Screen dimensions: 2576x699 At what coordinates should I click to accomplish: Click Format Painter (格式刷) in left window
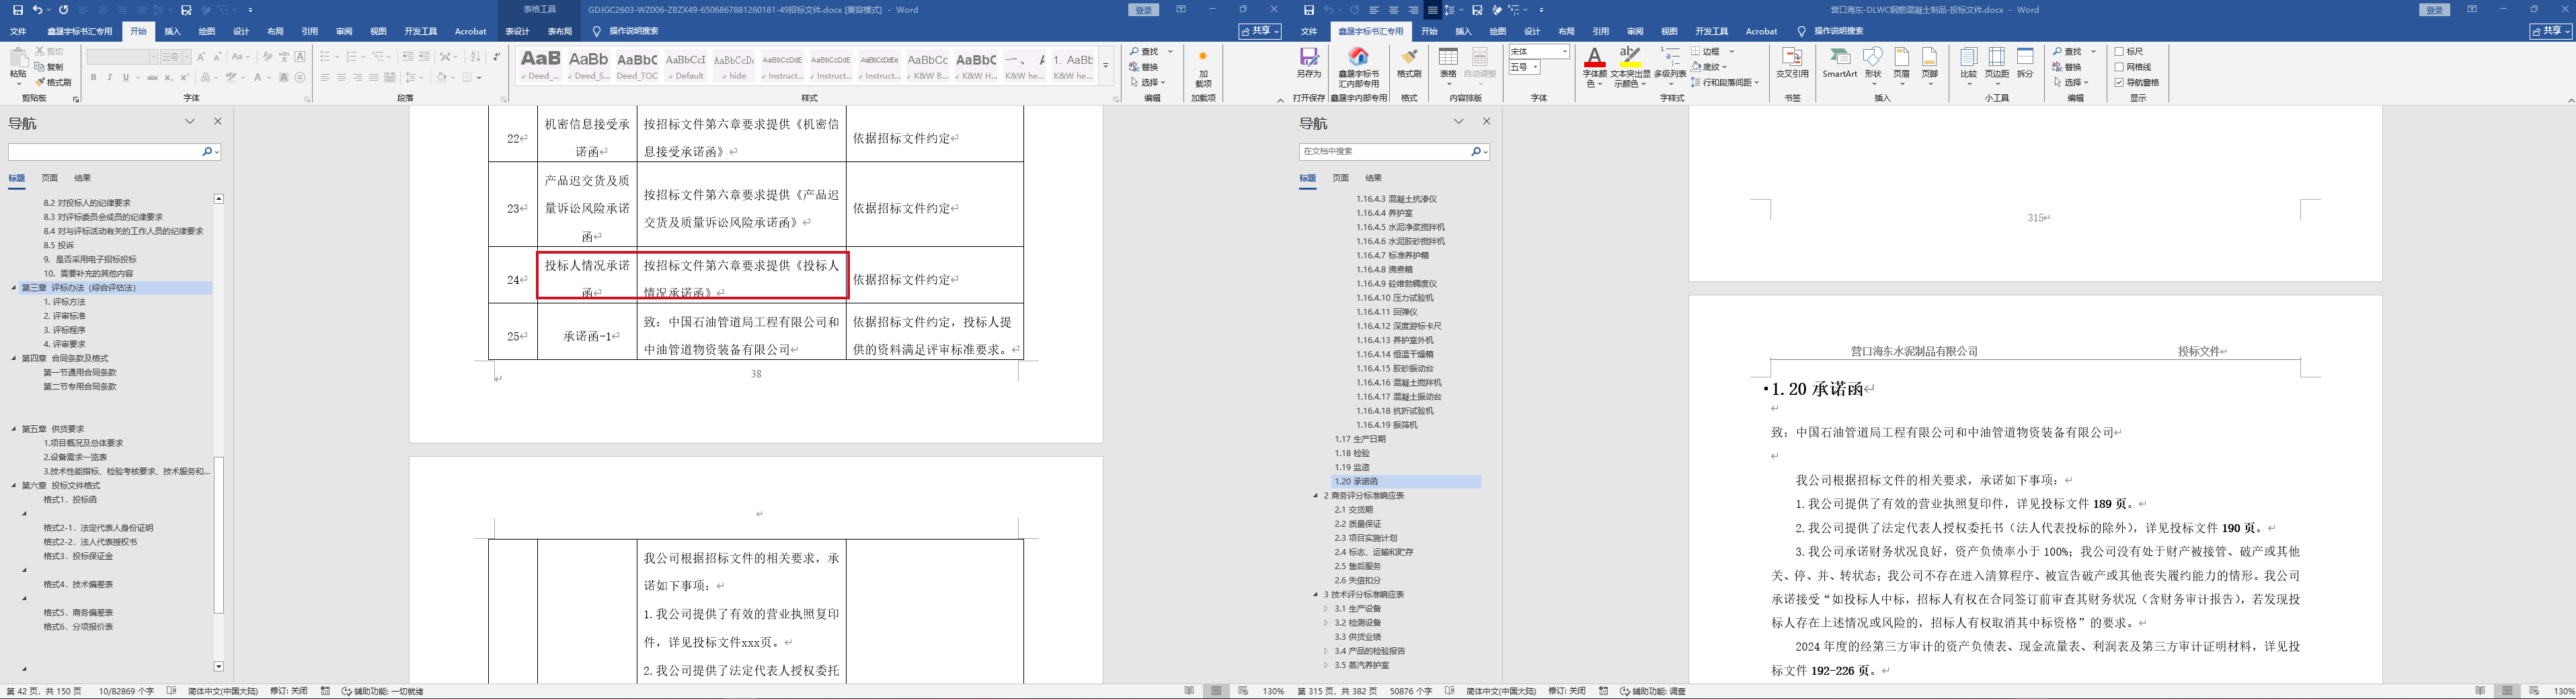coord(54,82)
